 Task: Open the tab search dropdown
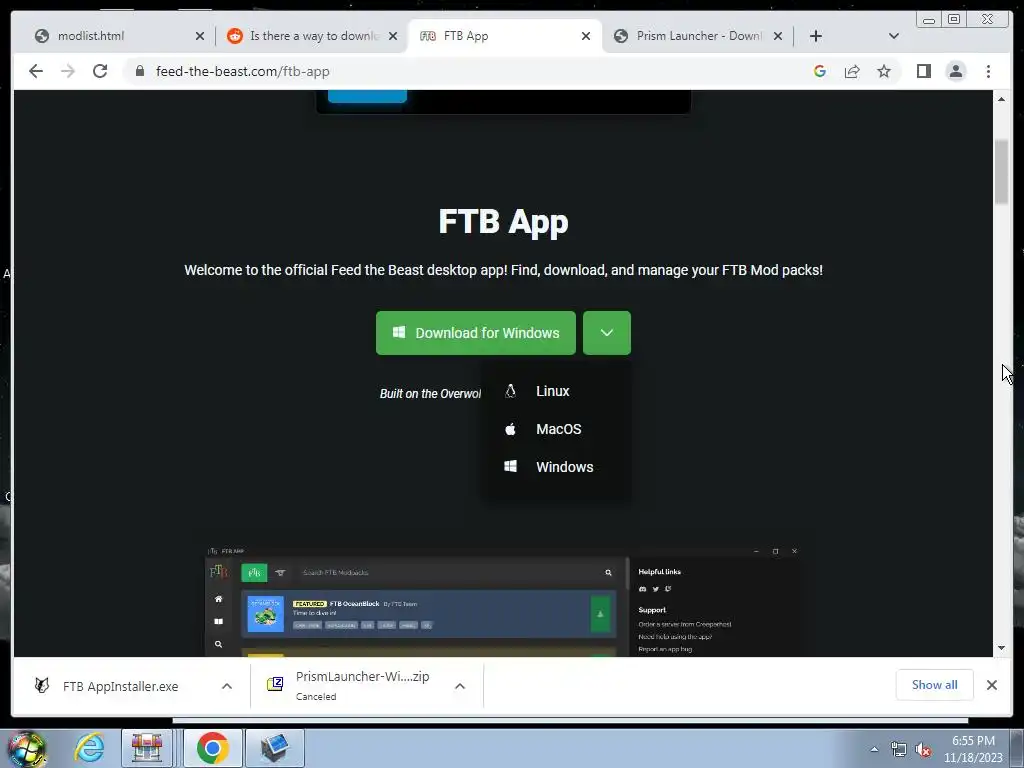point(894,36)
